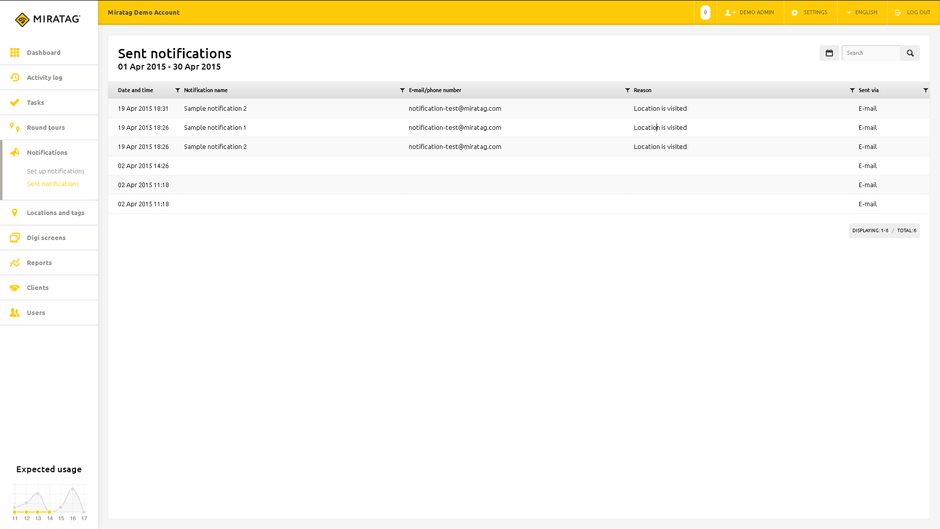Viewport: 940px width, 529px height.
Task: Open the English language dropdown
Action: pos(862,13)
